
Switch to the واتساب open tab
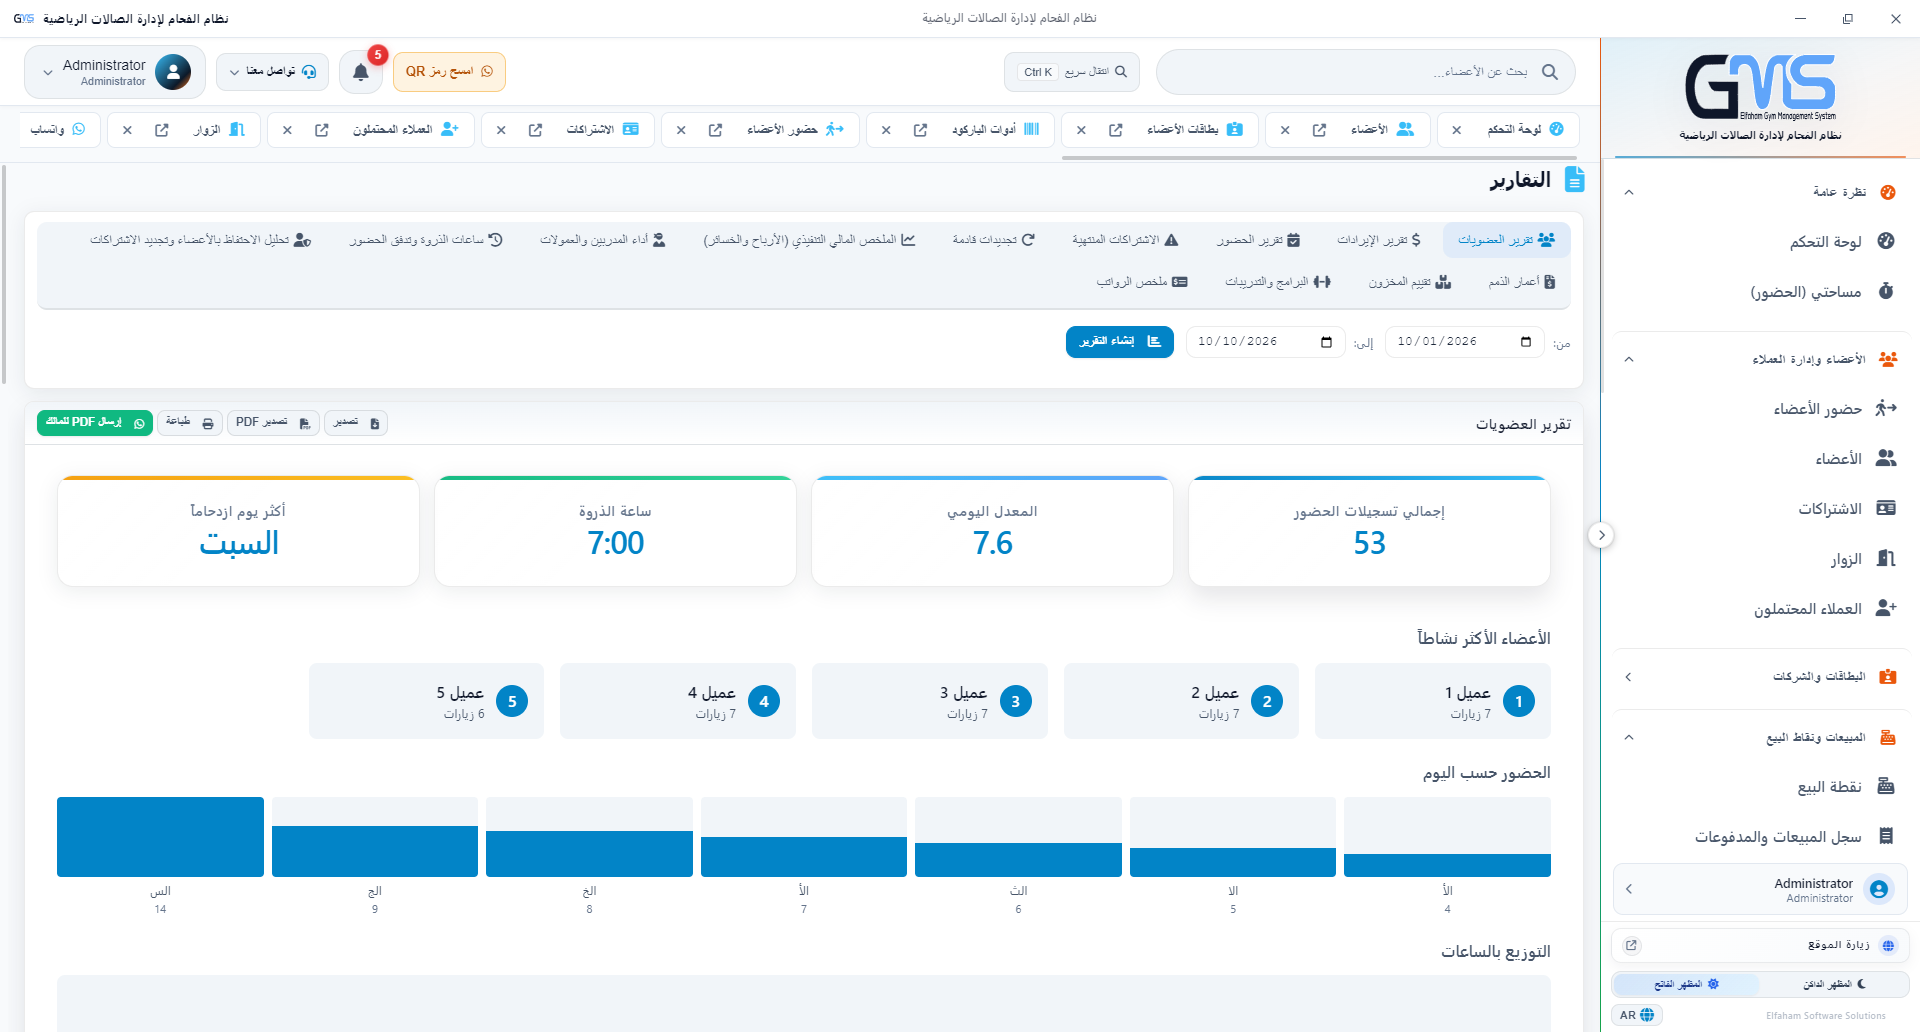click(x=58, y=130)
